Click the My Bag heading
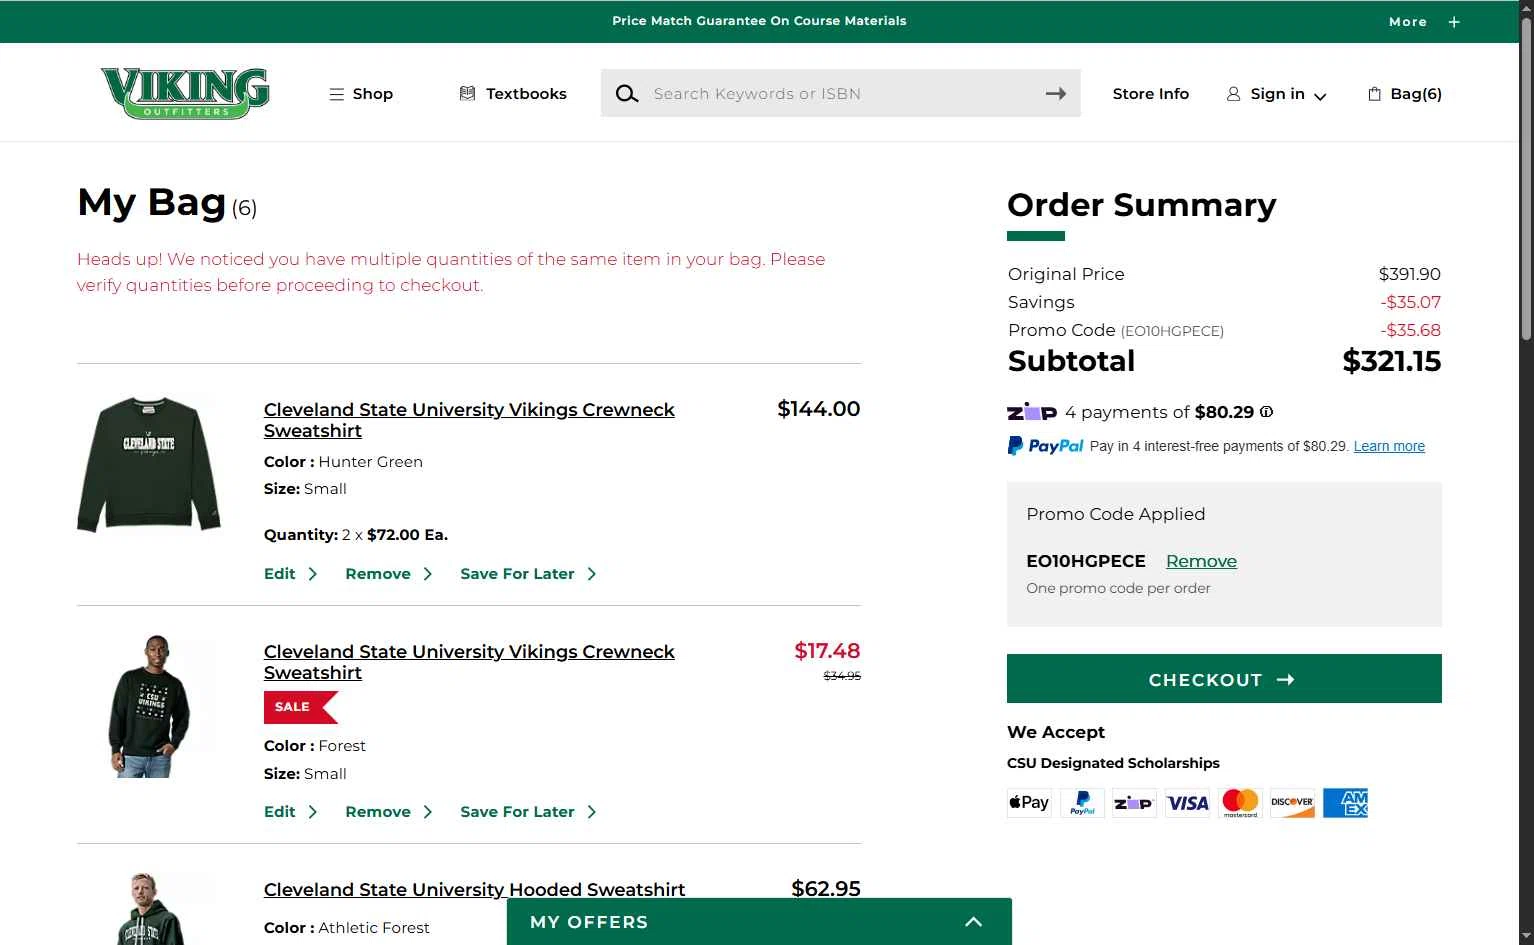This screenshot has width=1534, height=945. click(x=152, y=202)
